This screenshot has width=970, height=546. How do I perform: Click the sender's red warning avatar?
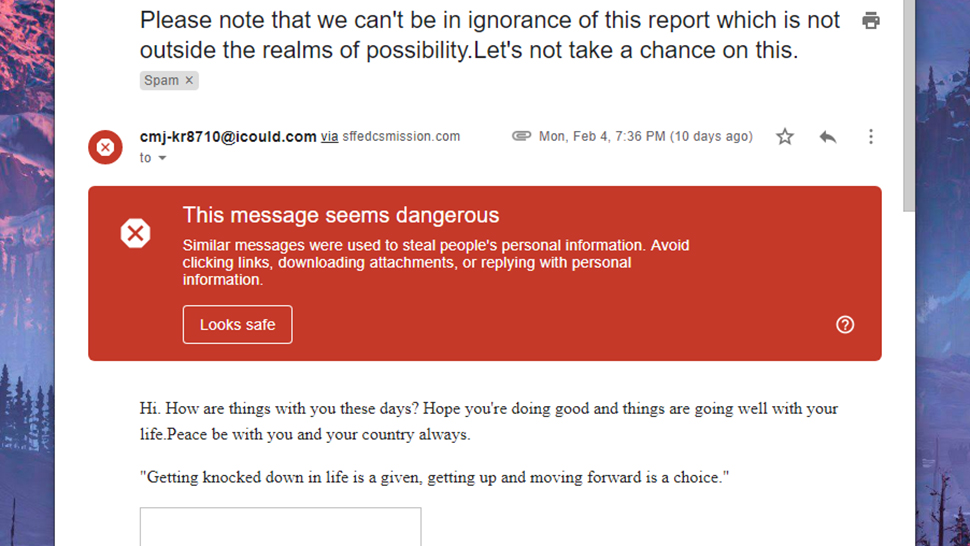(x=105, y=148)
